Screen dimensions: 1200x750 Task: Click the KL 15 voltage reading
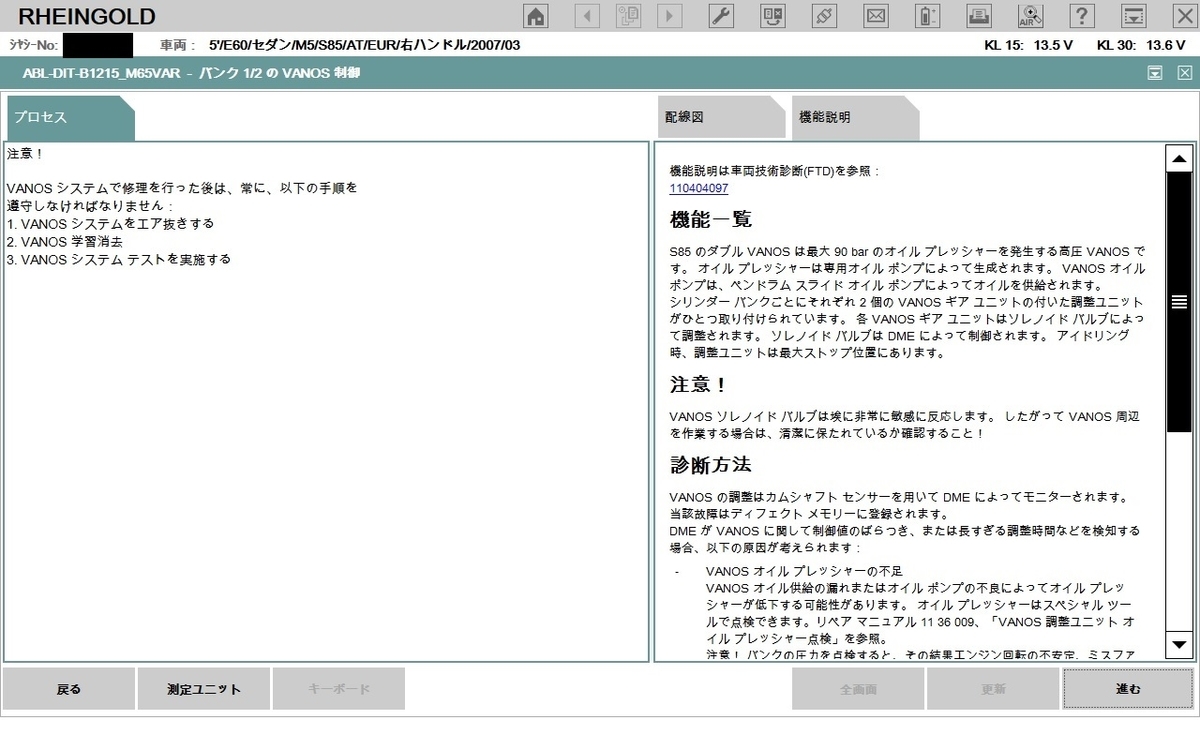[x=1029, y=45]
